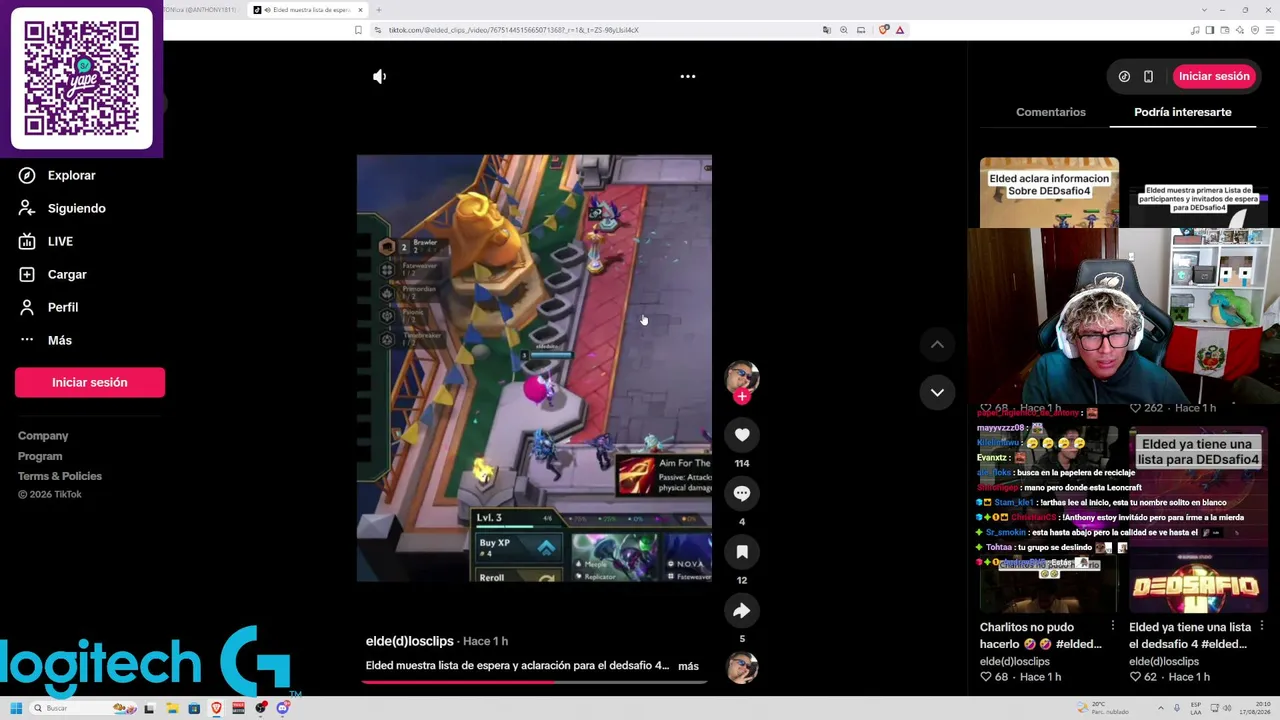
Task: Click the Brave Shields icon
Action: [883, 30]
